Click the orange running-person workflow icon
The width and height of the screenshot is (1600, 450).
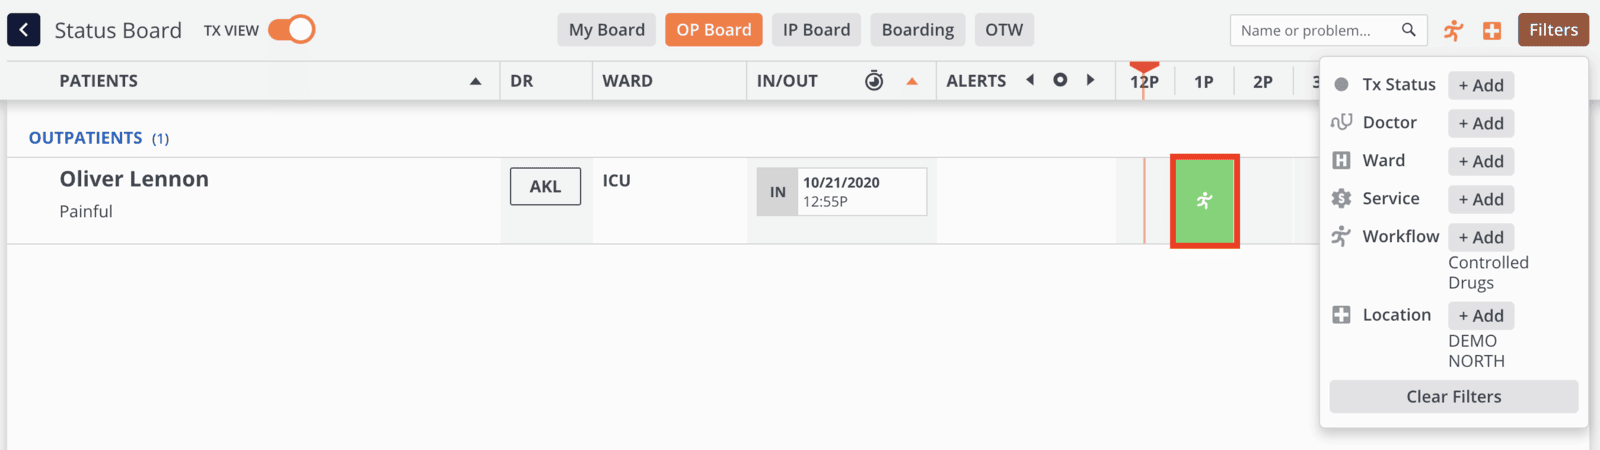1453,30
